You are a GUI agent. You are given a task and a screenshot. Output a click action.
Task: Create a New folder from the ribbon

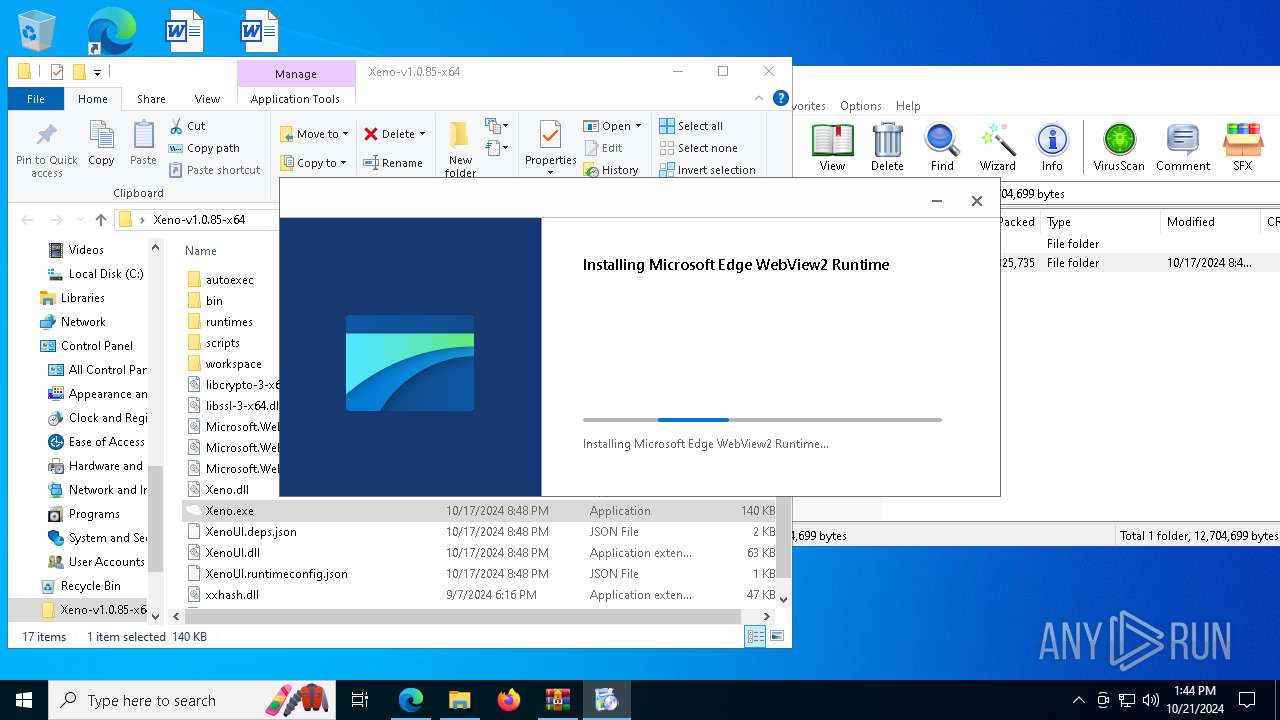pyautogui.click(x=460, y=149)
